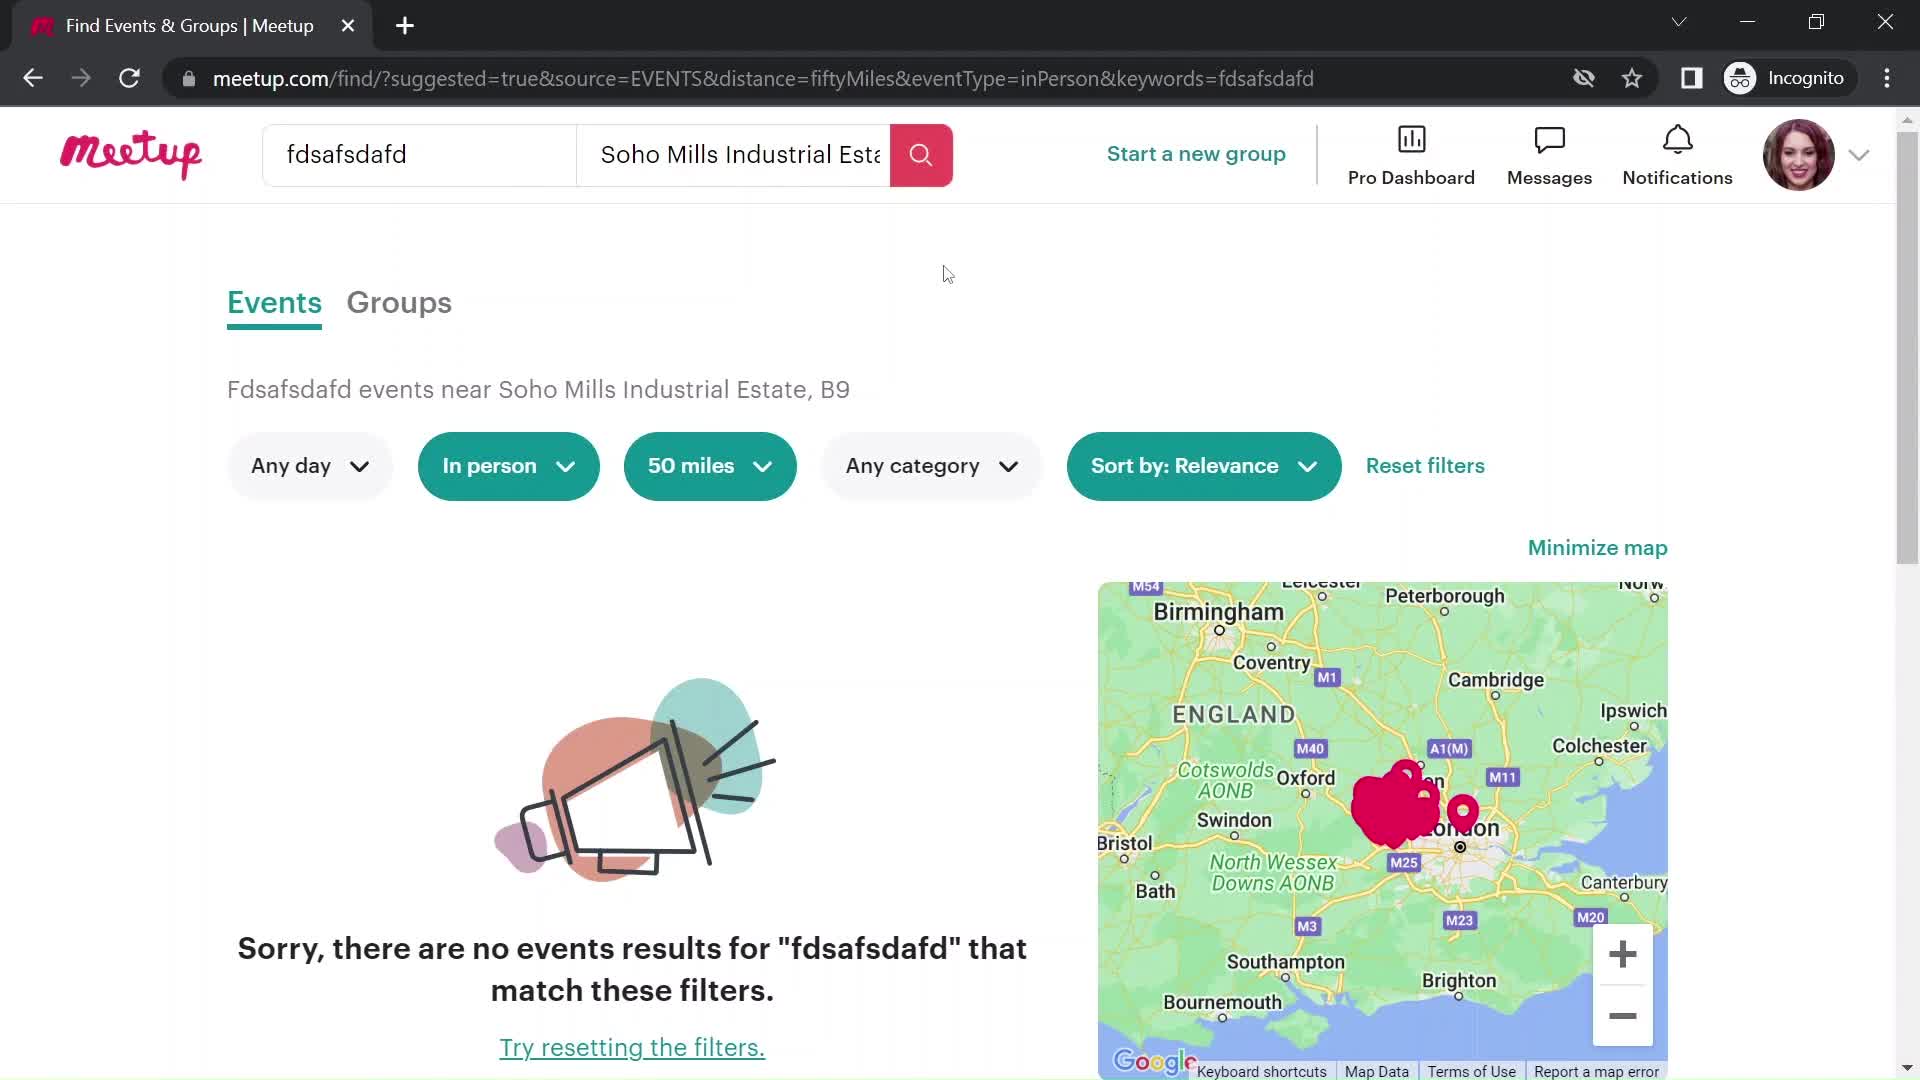Expand the Any category filter dropdown
This screenshot has height=1080, width=1920.
(x=930, y=464)
